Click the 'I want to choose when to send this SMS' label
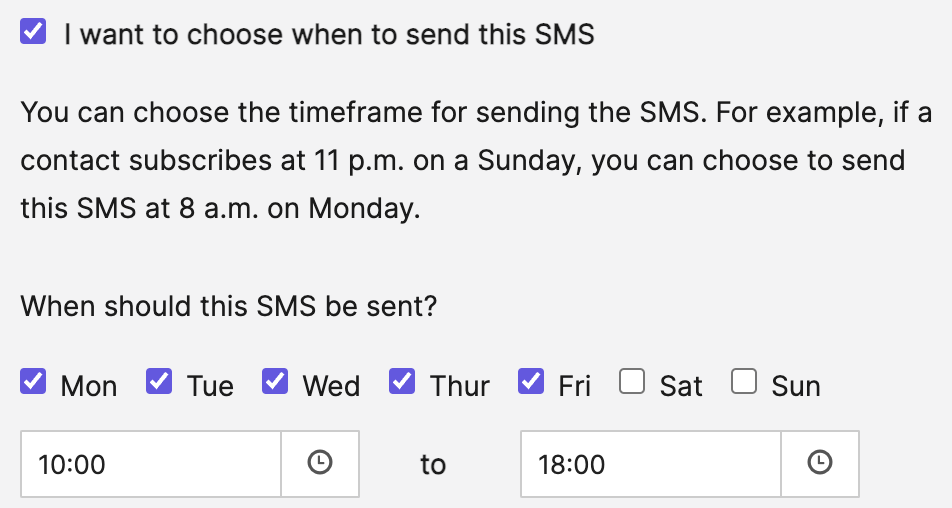 [329, 34]
